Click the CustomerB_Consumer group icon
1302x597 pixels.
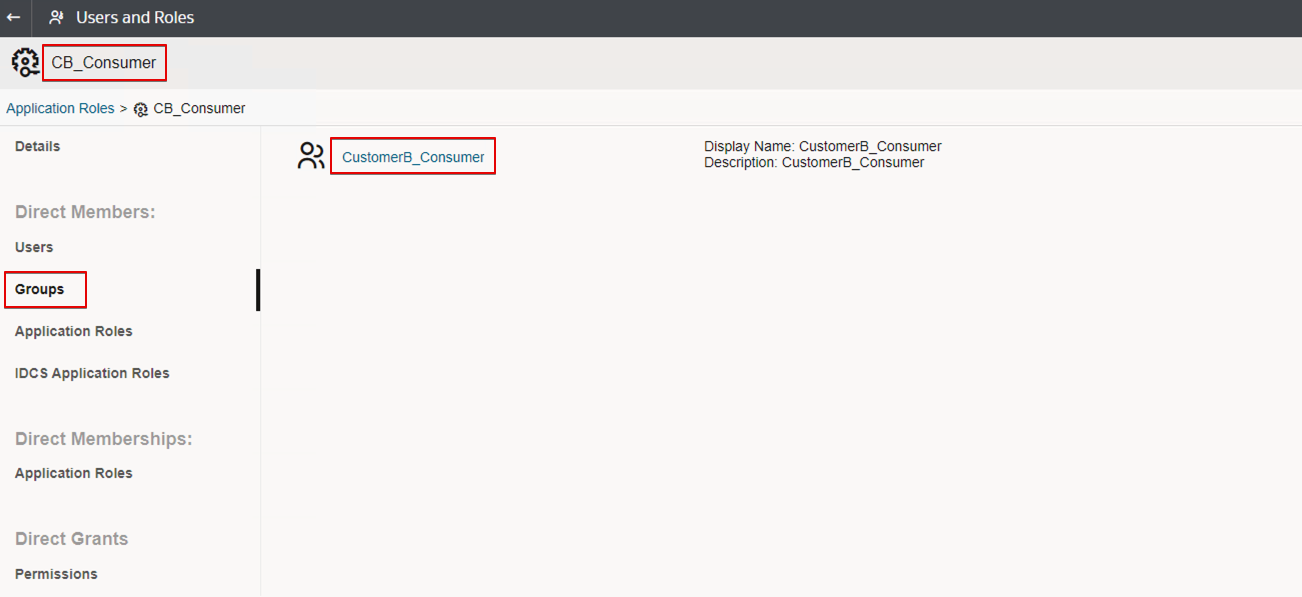[x=311, y=156]
